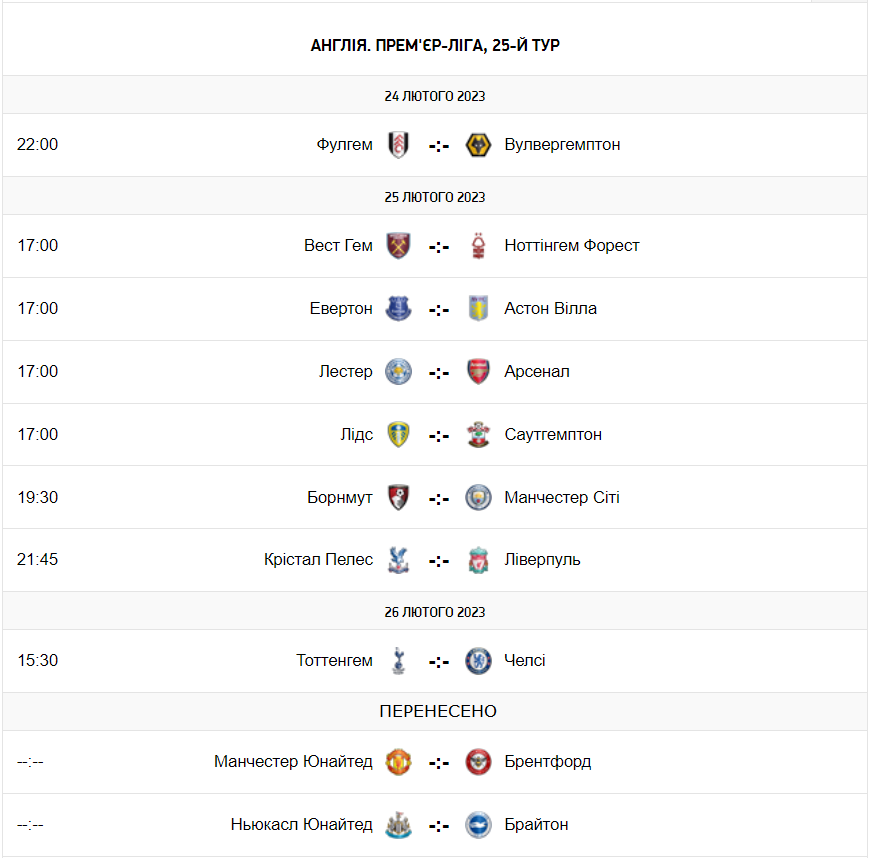
Task: Click the Tottenham cockerel crest icon
Action: (399, 661)
